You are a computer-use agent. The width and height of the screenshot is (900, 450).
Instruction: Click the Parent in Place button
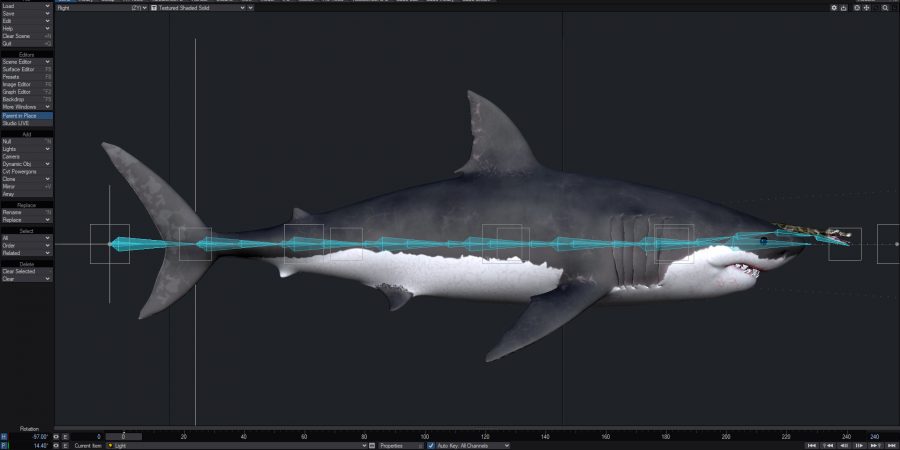26,115
